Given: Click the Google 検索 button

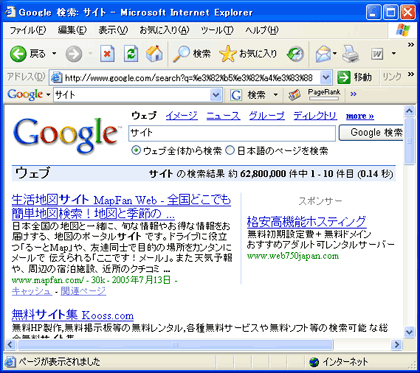Looking at the screenshot, I should click(372, 133).
